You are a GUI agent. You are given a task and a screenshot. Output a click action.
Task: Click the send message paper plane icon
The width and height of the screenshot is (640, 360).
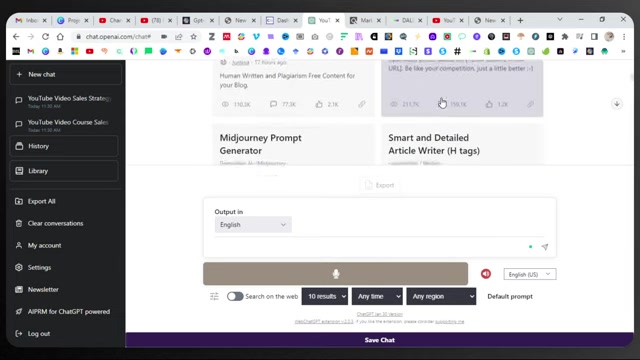(x=544, y=247)
